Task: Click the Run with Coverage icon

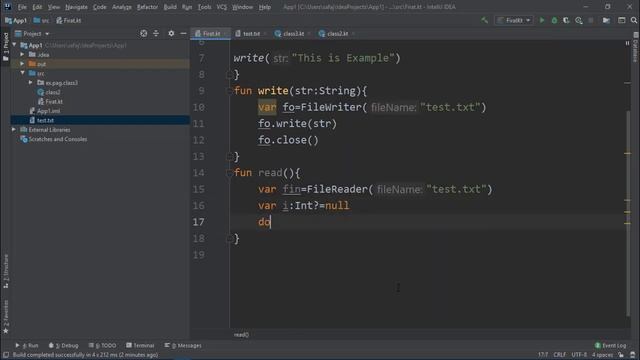Action: coord(566,20)
